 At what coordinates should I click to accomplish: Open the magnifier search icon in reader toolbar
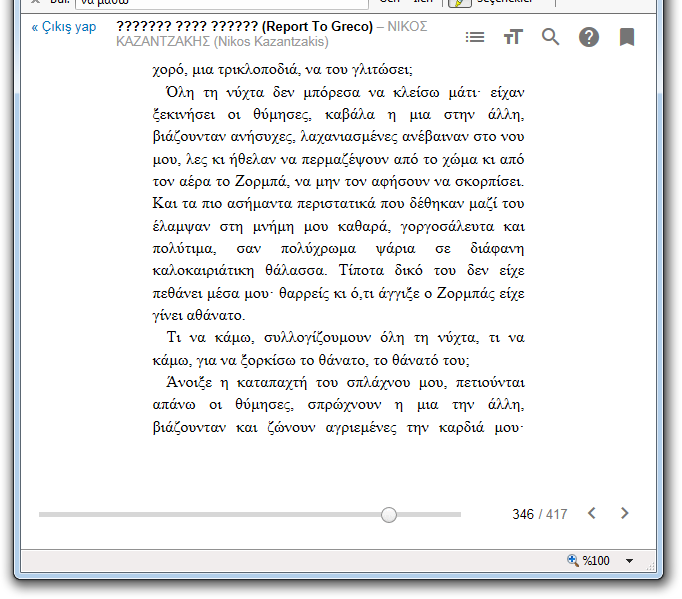551,37
